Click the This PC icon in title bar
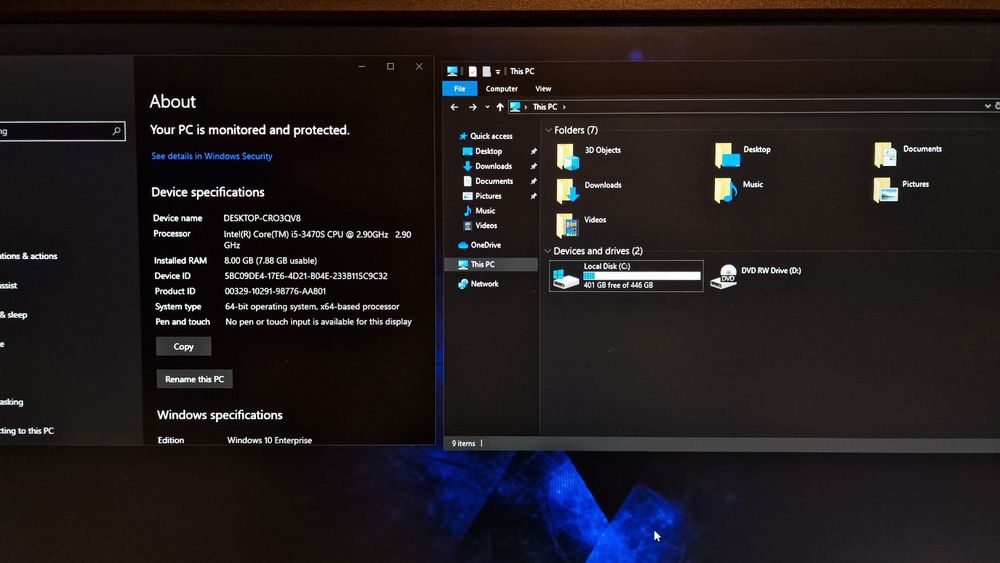This screenshot has height=563, width=1000. (x=452, y=71)
